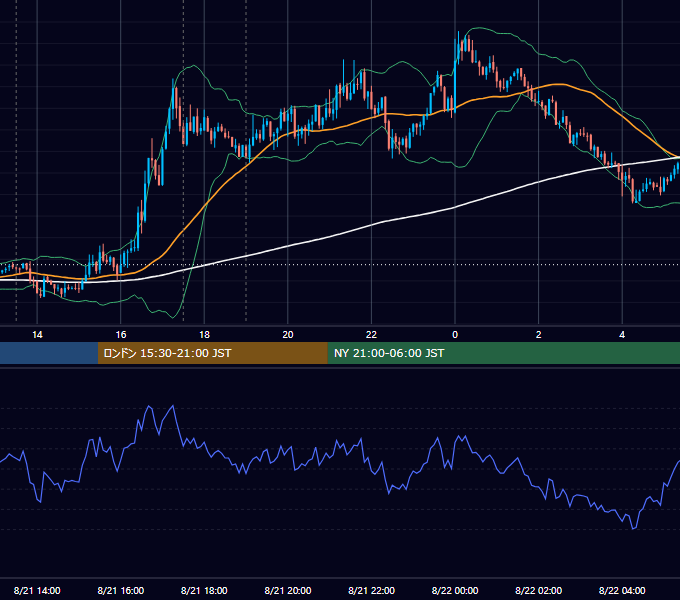Click the 8/22 00:00 time label
Screen dimensions: 680x600
click(x=455, y=590)
